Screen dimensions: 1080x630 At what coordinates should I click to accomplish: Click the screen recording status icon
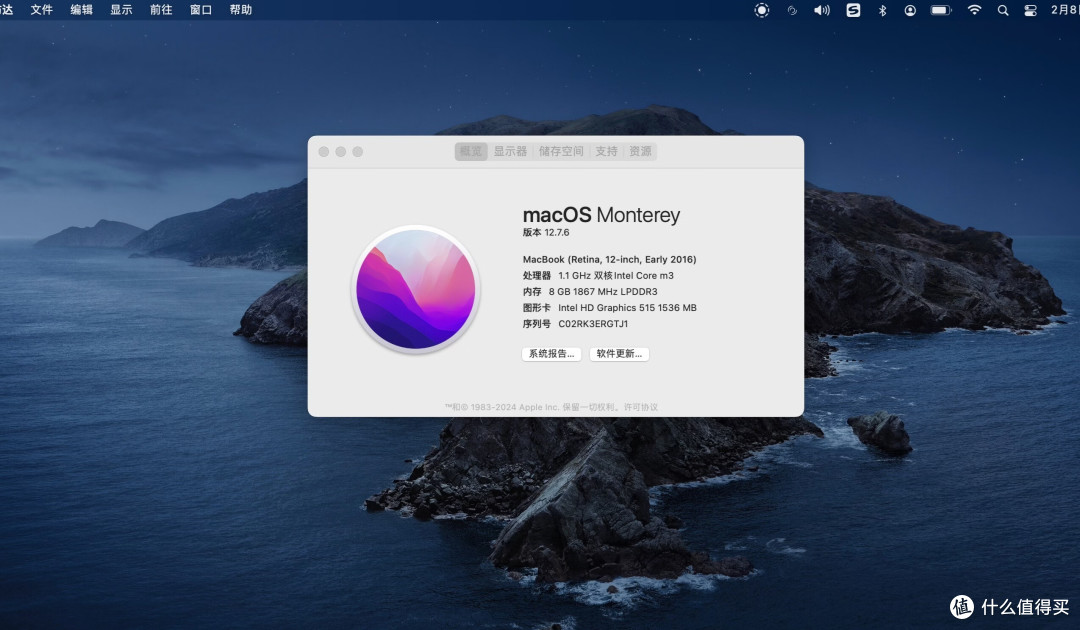[x=762, y=10]
